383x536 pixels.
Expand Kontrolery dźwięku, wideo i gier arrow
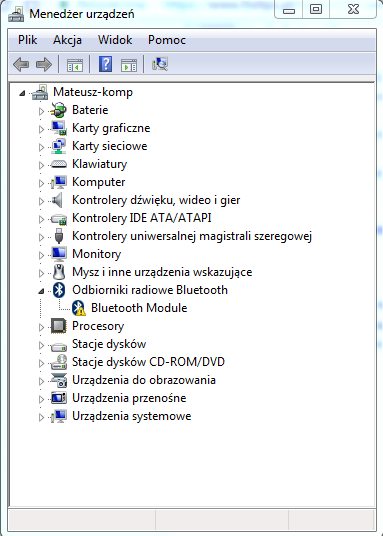click(41, 201)
